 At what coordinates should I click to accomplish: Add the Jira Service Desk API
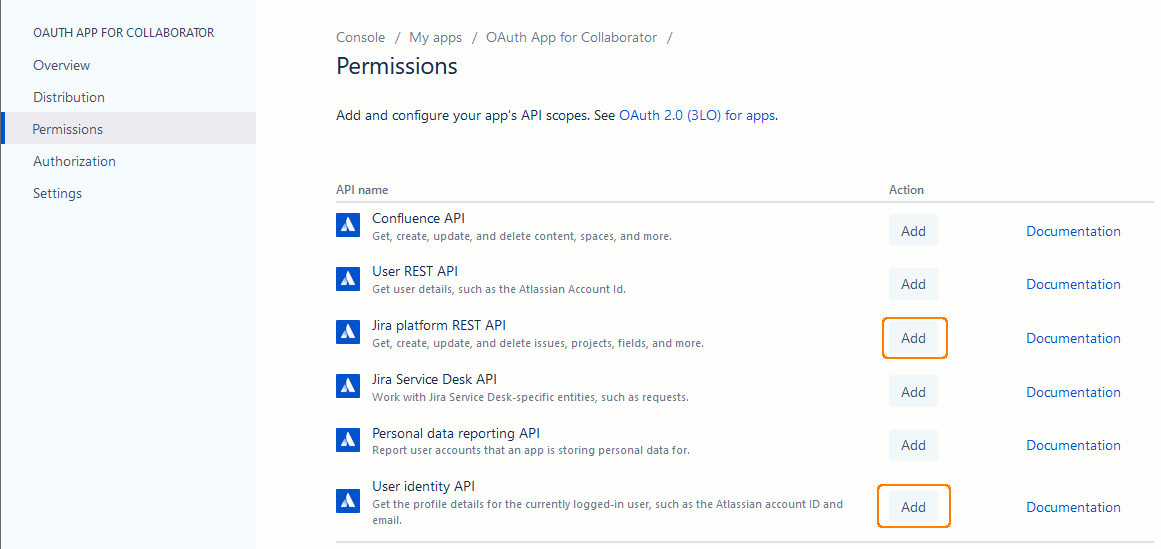pos(913,392)
